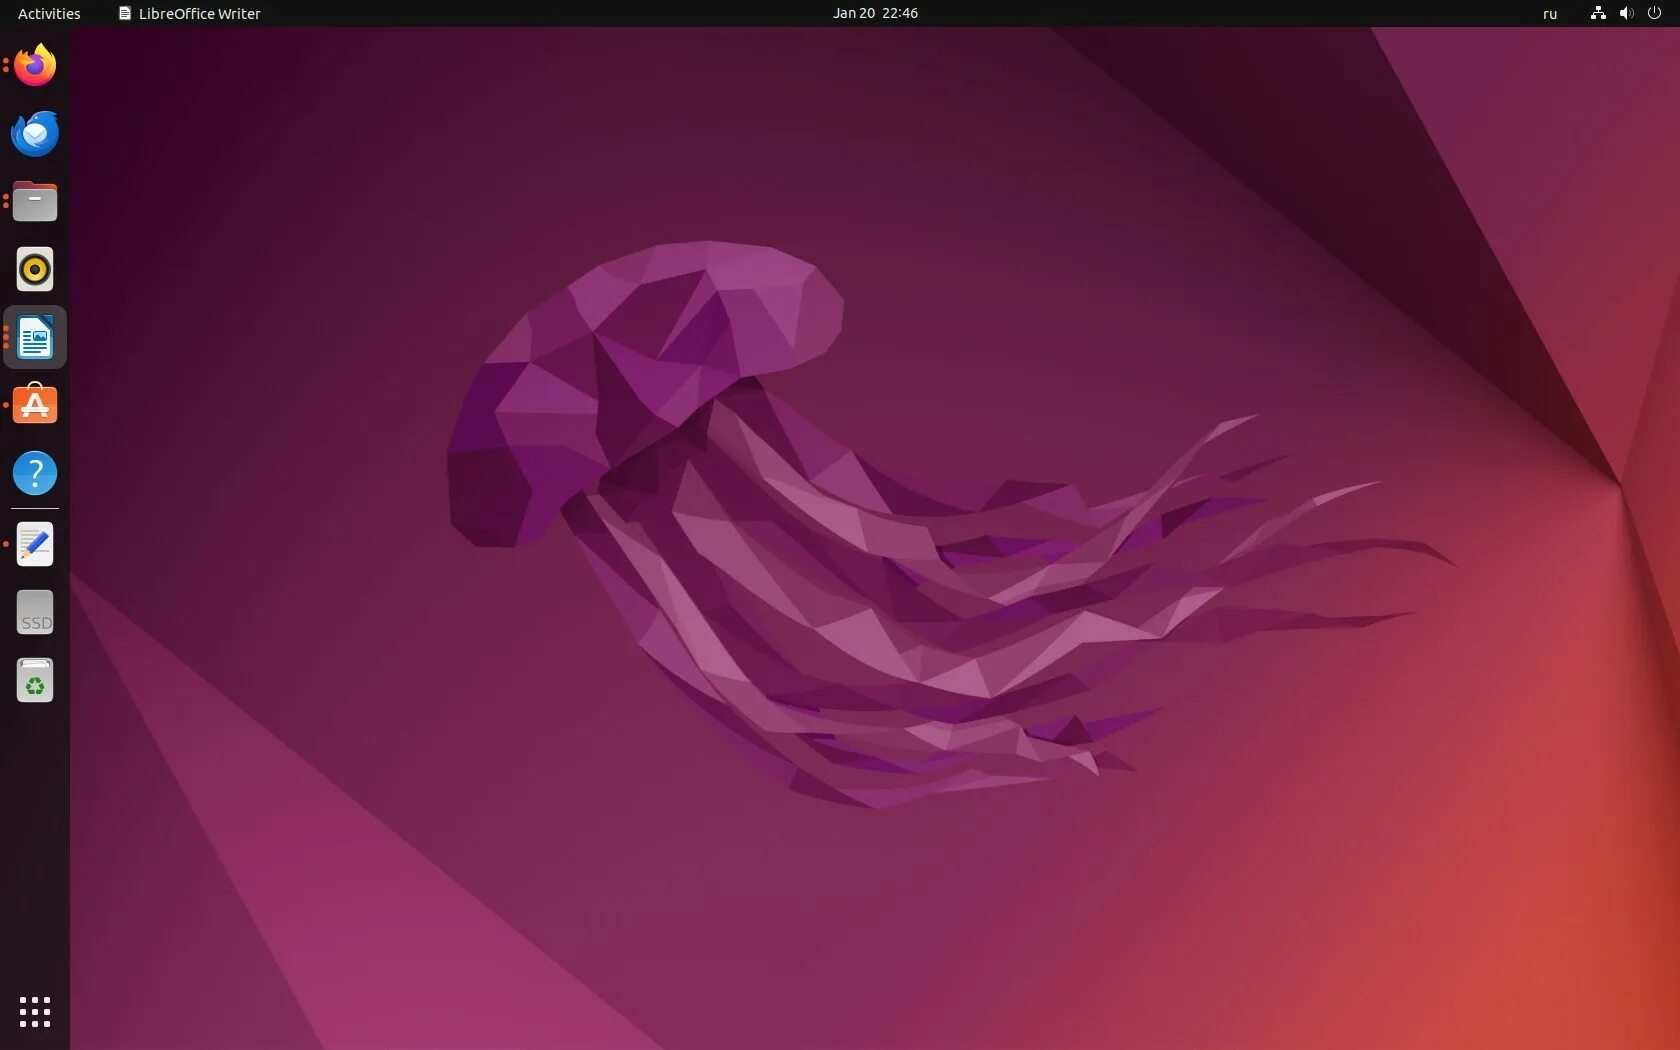The image size is (1680, 1050).
Task: Open Firefox from the dock
Action: tap(35, 66)
